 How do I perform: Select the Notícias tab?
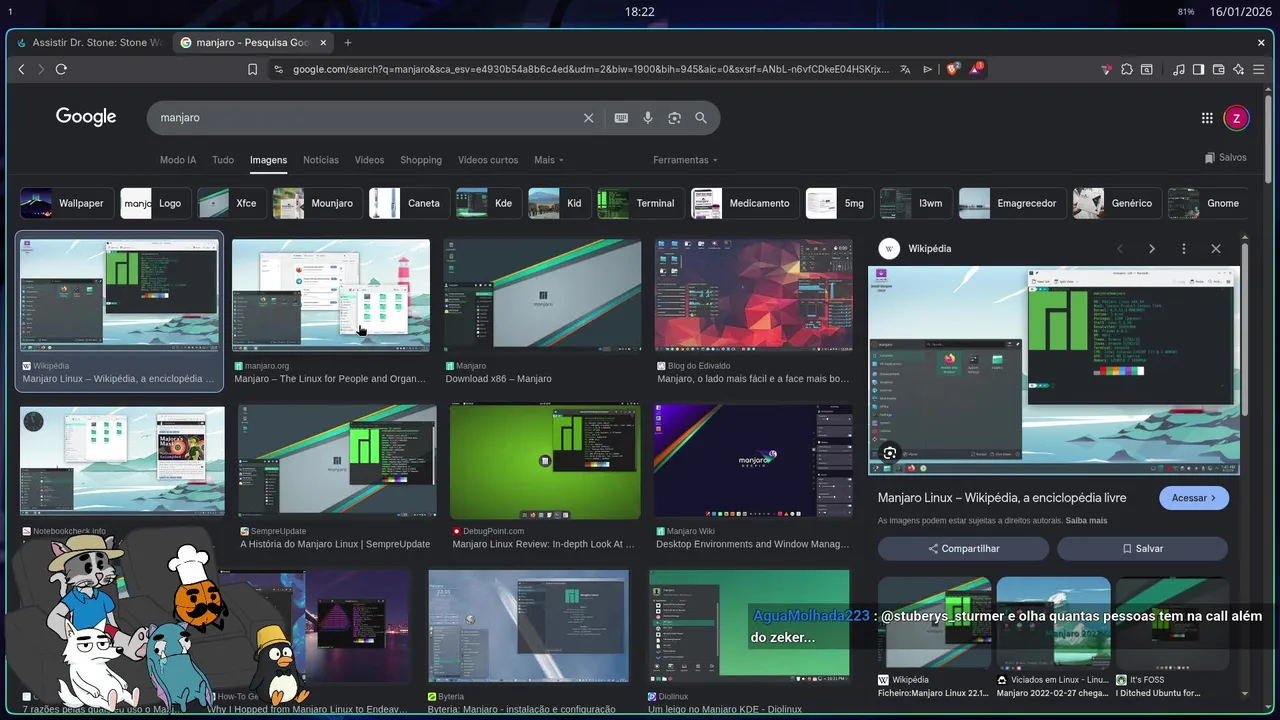[321, 160]
